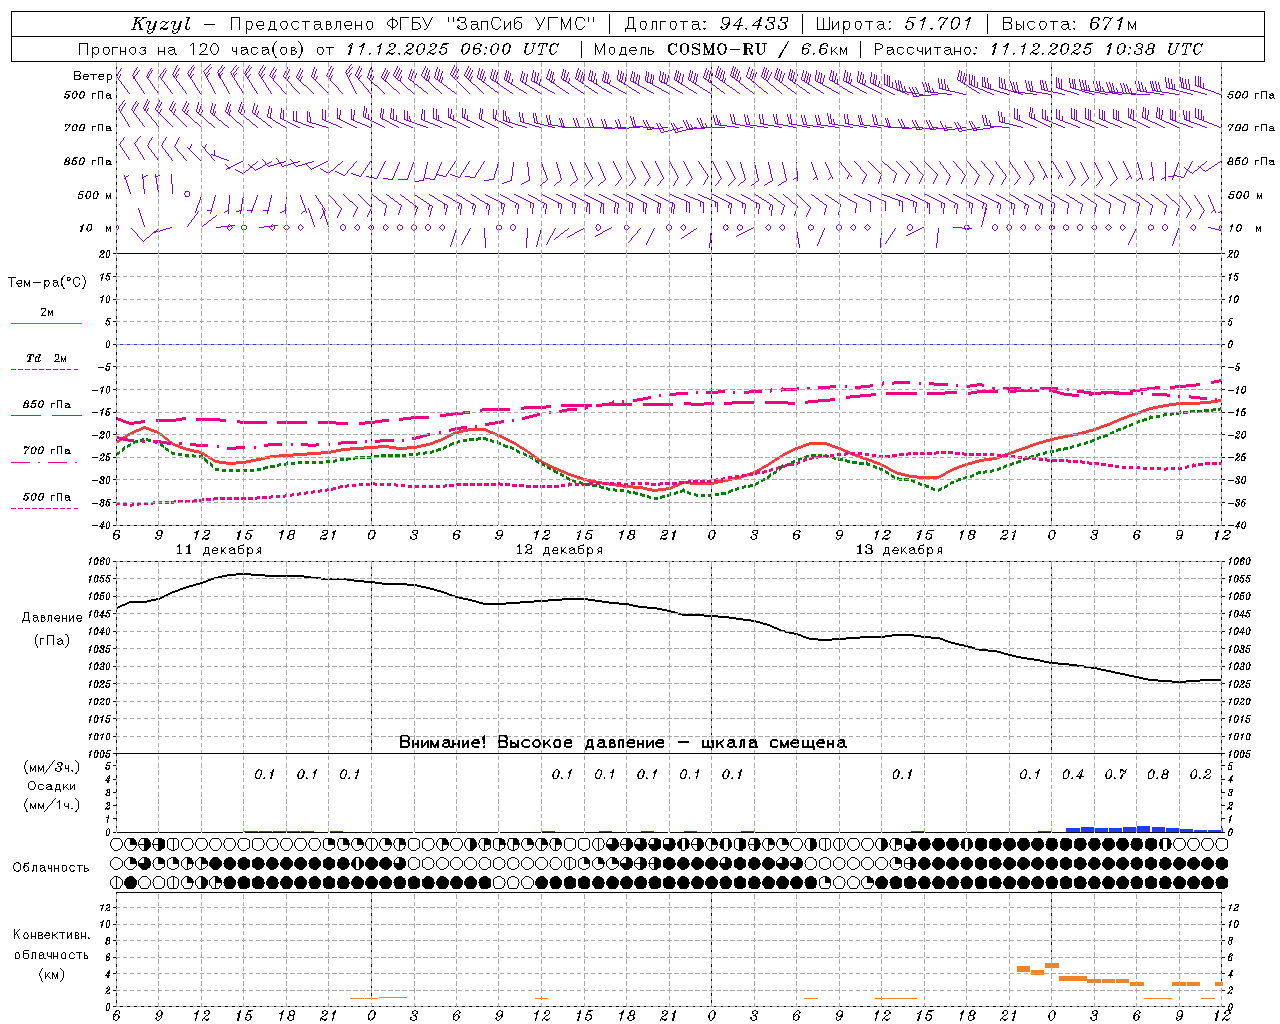Select the latitude value Широта: 51.701
The width and height of the screenshot is (1280, 1024).
coord(895,24)
